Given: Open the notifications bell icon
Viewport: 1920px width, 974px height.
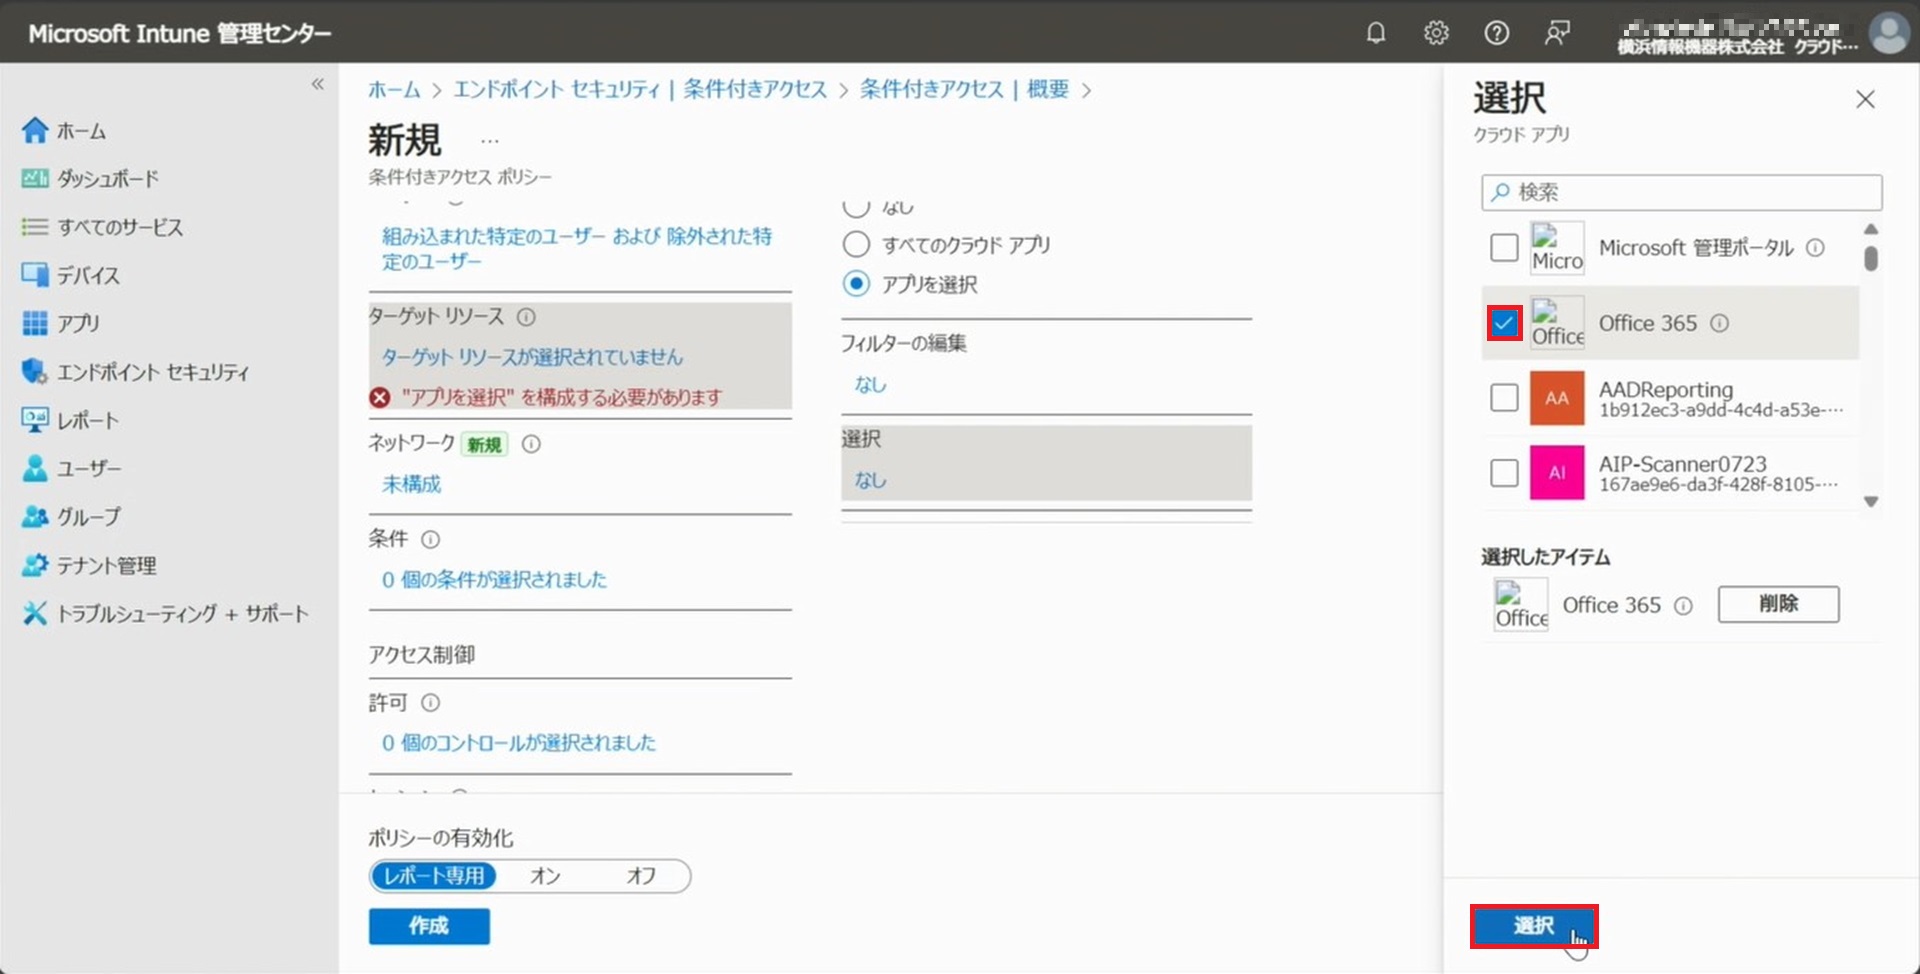Looking at the screenshot, I should click(x=1376, y=33).
